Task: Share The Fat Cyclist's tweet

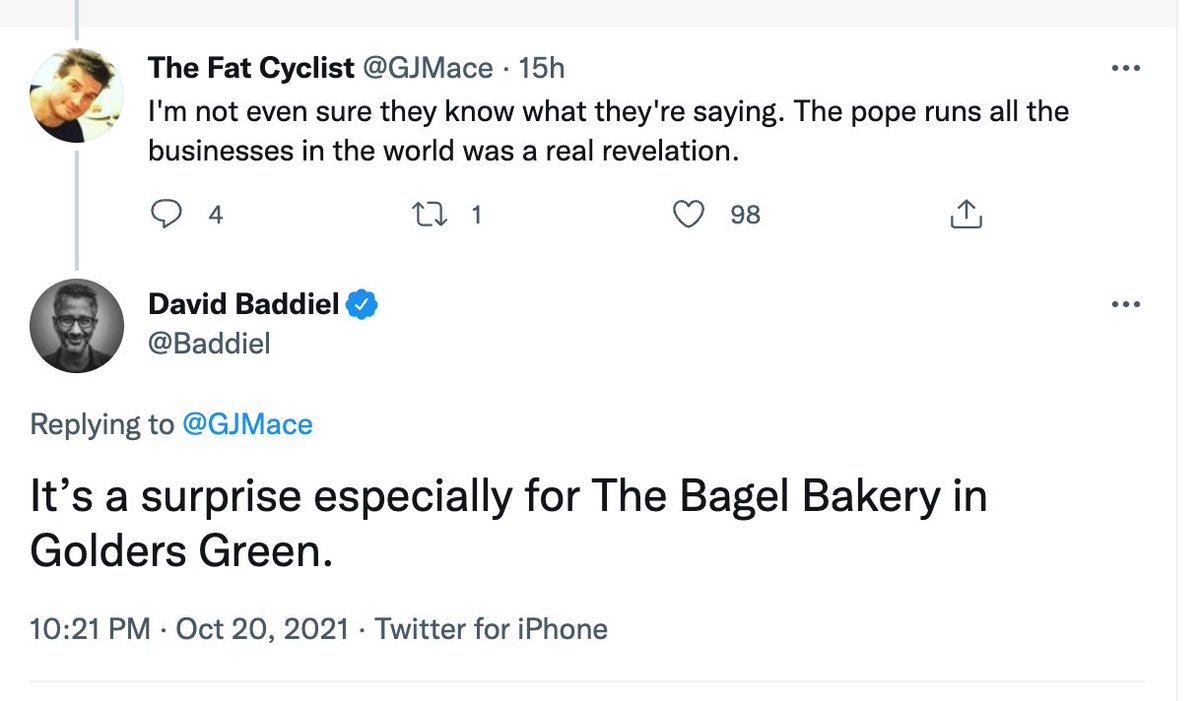Action: 965,214
